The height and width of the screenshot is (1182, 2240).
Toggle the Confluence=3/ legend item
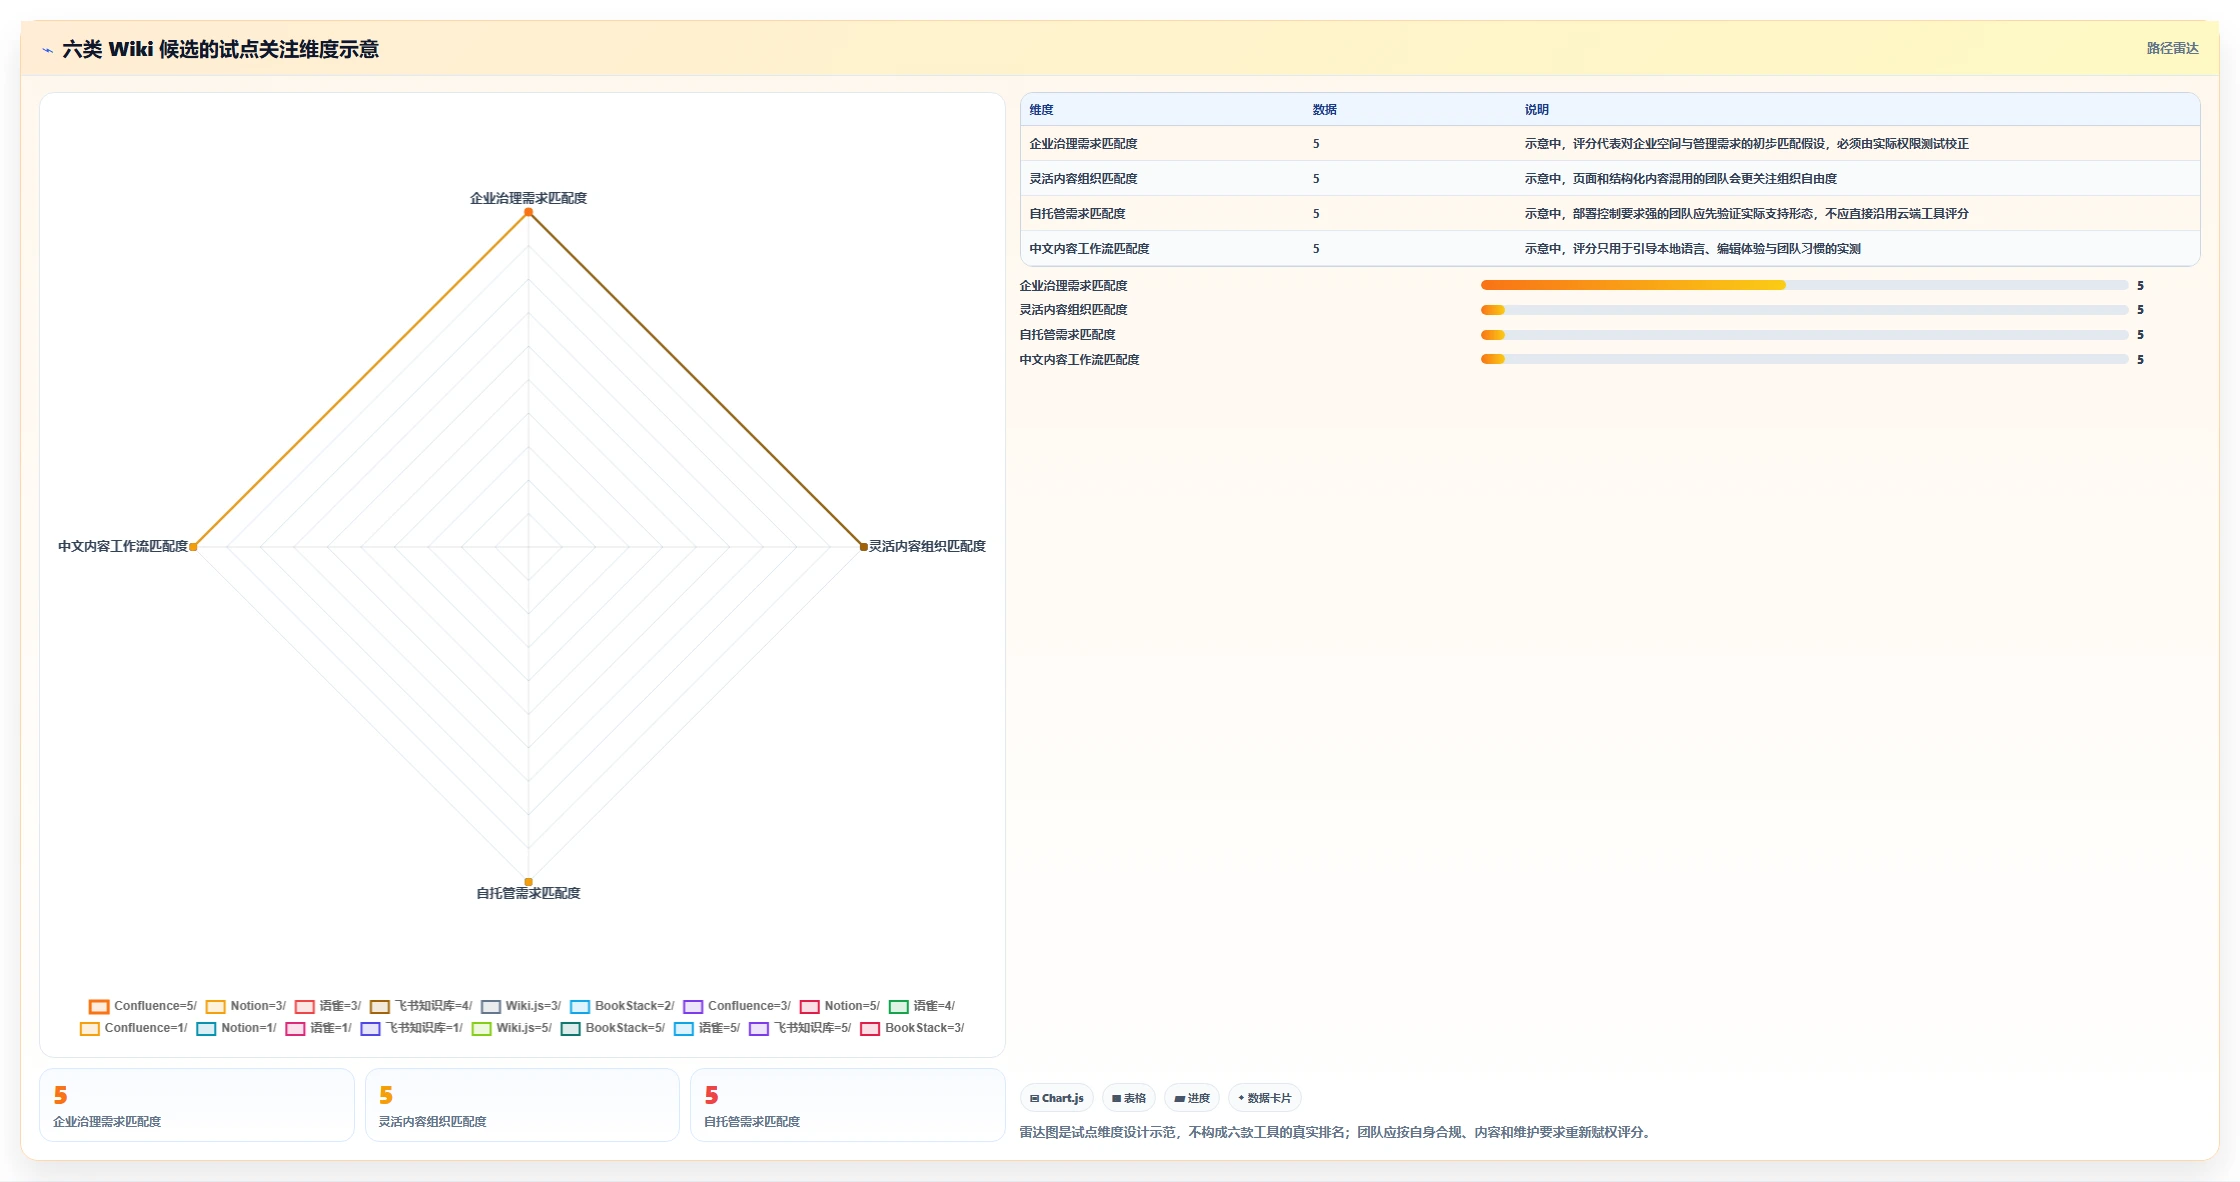point(737,1006)
